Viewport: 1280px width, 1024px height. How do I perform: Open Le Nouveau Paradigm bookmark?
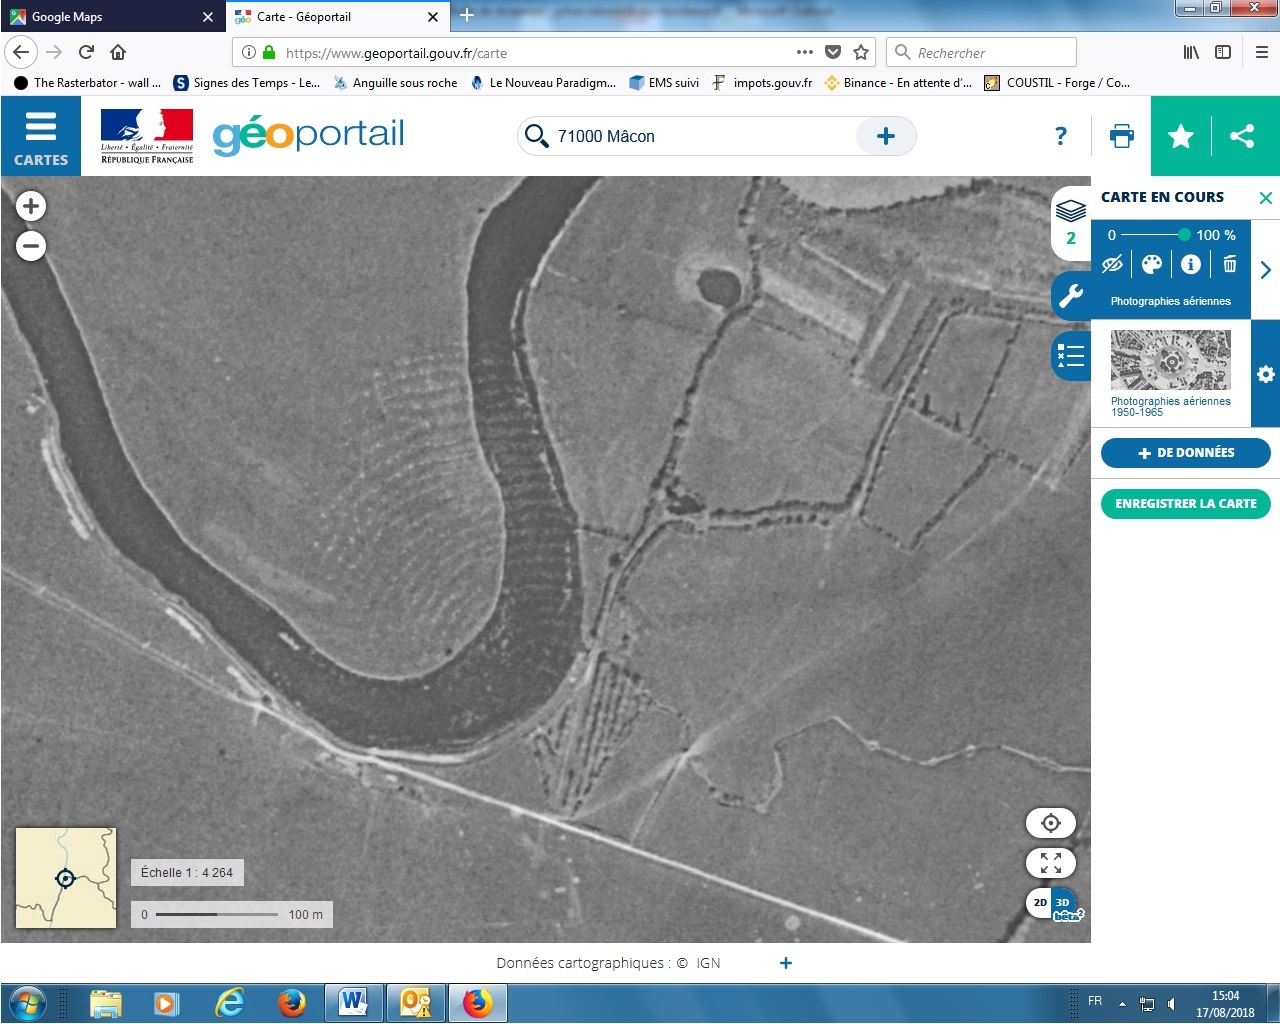tap(543, 83)
